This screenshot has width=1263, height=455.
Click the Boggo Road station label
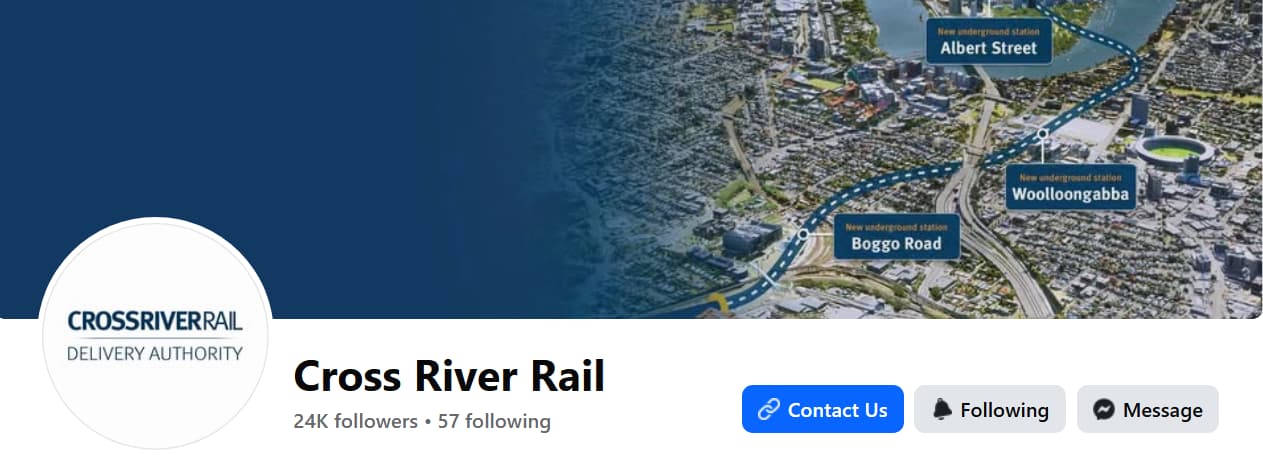point(896,237)
